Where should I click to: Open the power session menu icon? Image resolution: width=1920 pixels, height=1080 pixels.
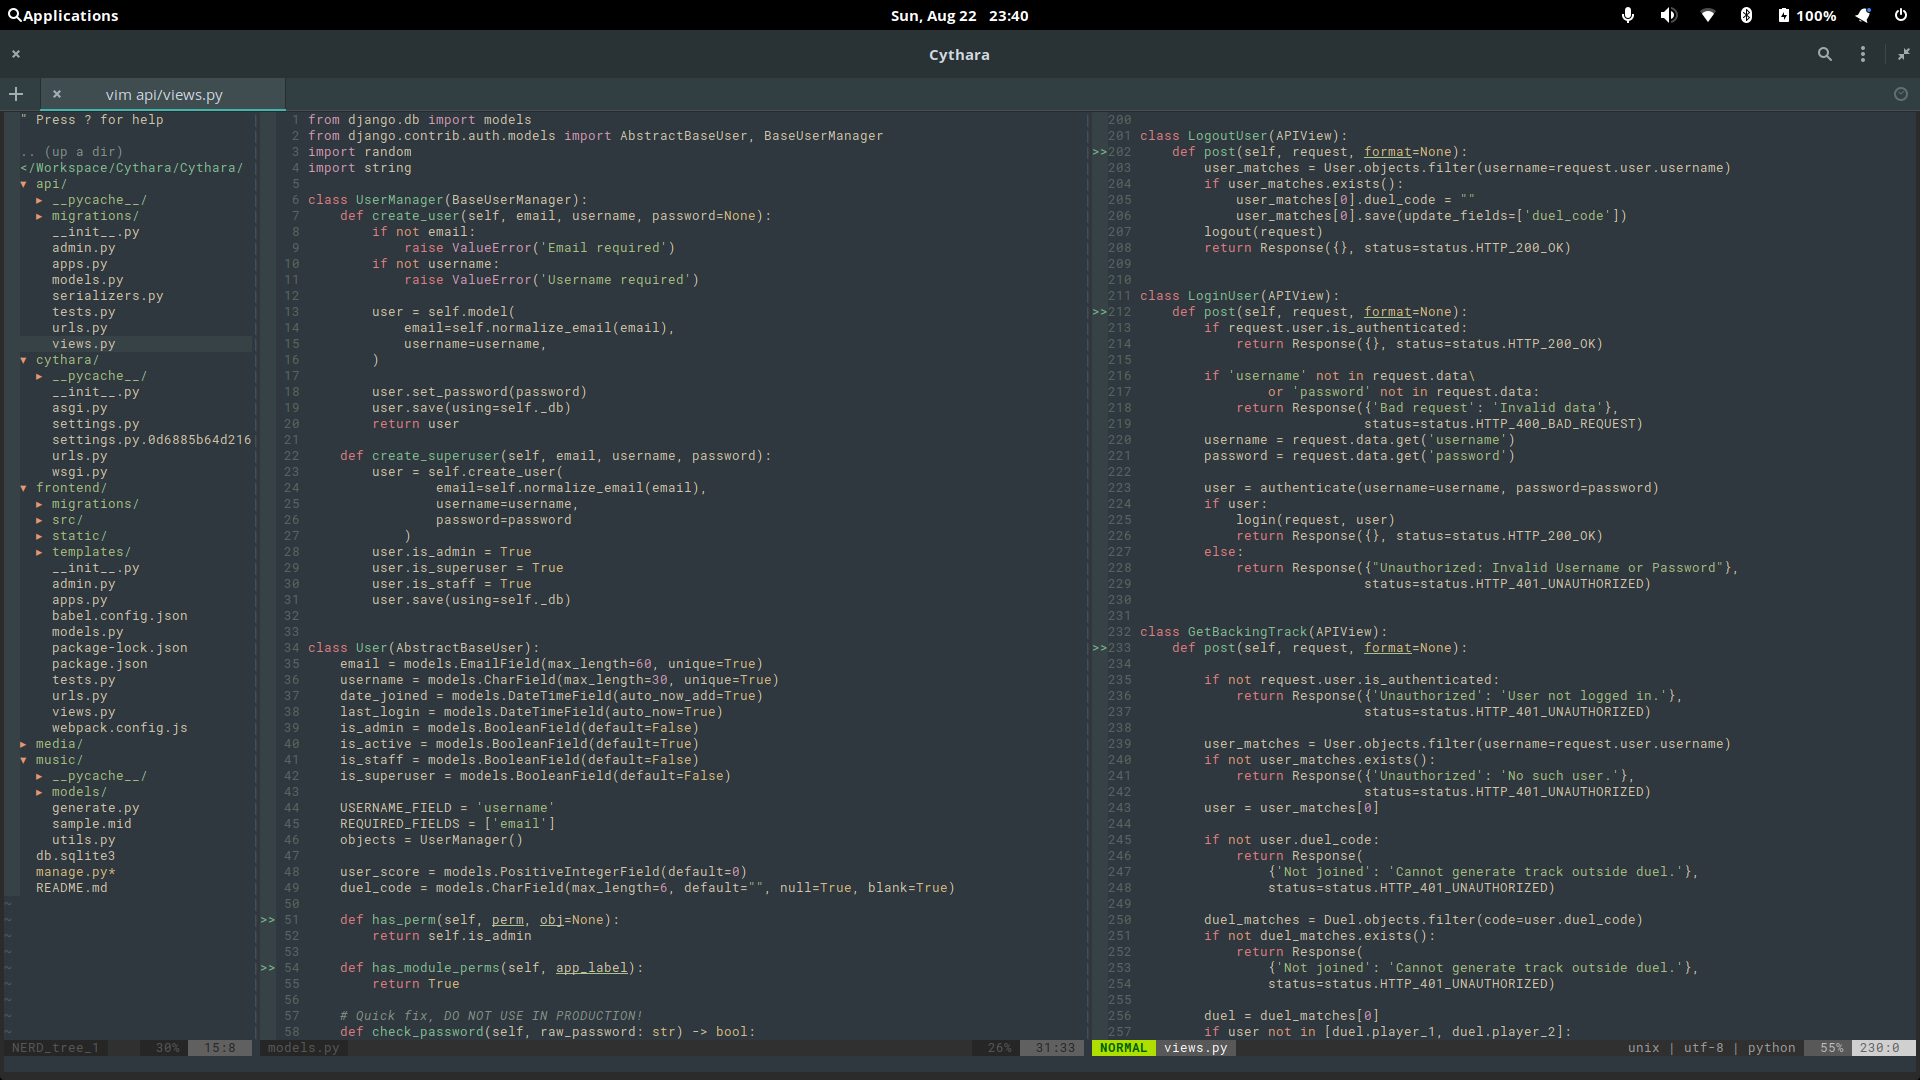[1901, 16]
